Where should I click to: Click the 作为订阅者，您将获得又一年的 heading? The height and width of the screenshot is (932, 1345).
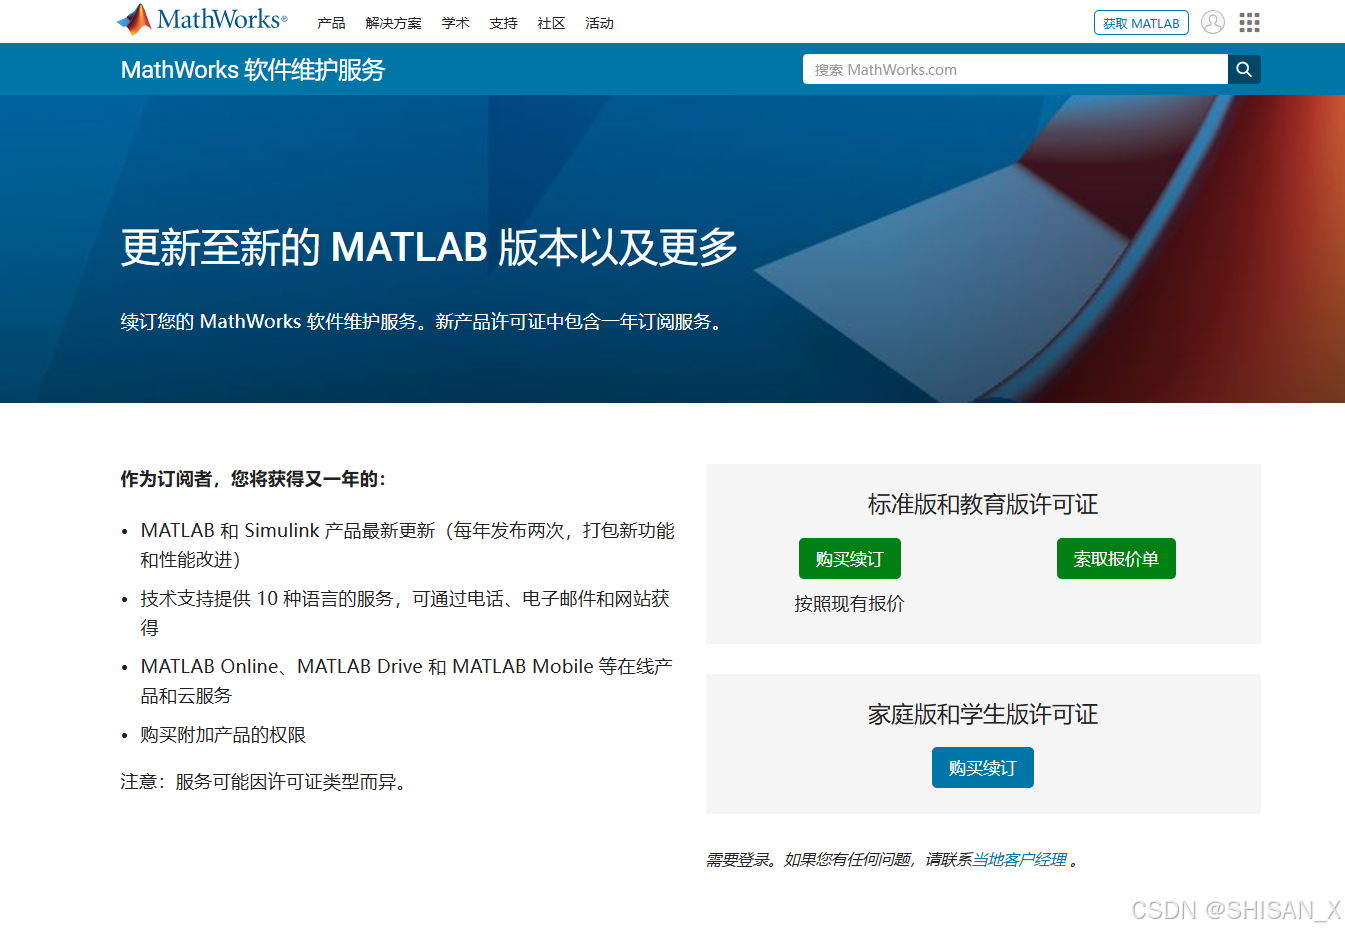pyautogui.click(x=253, y=479)
